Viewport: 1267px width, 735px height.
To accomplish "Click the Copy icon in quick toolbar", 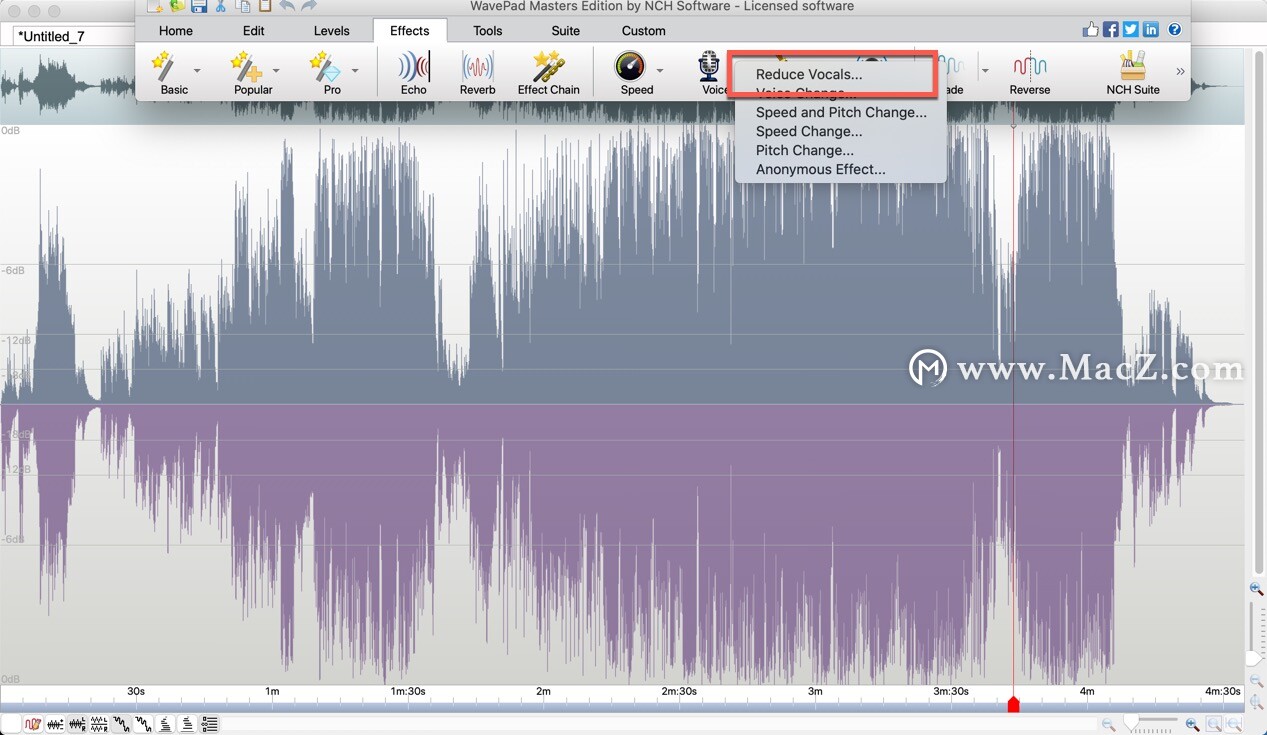I will (243, 6).
